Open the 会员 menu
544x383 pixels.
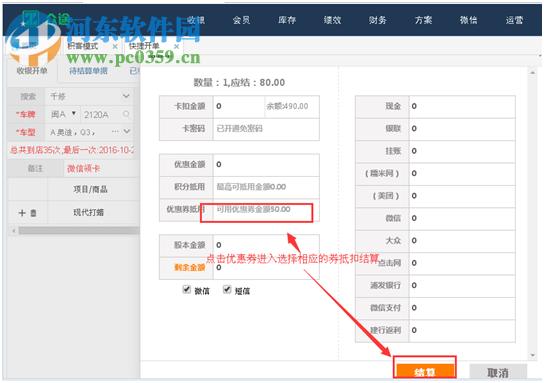coord(241,20)
